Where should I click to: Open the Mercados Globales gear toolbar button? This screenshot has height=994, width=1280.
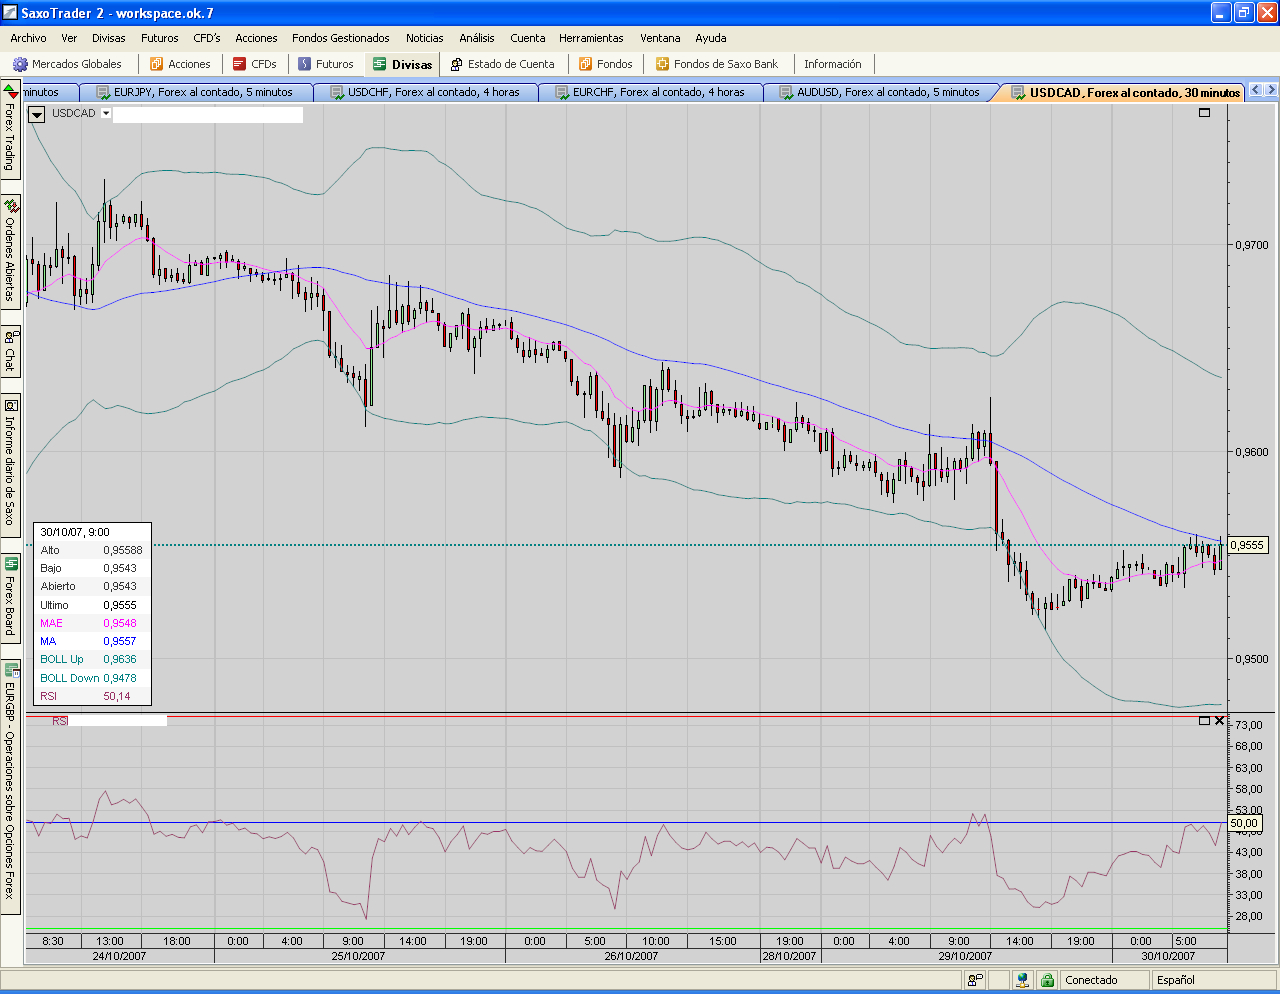[68, 64]
